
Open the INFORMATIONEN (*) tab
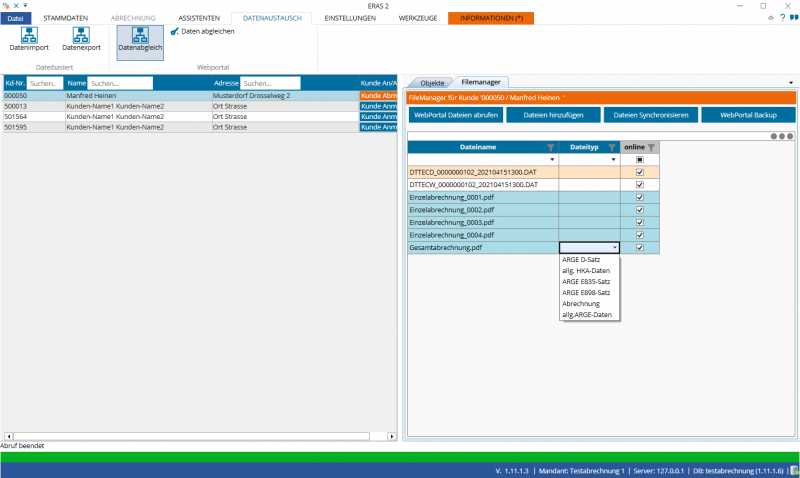(x=491, y=18)
